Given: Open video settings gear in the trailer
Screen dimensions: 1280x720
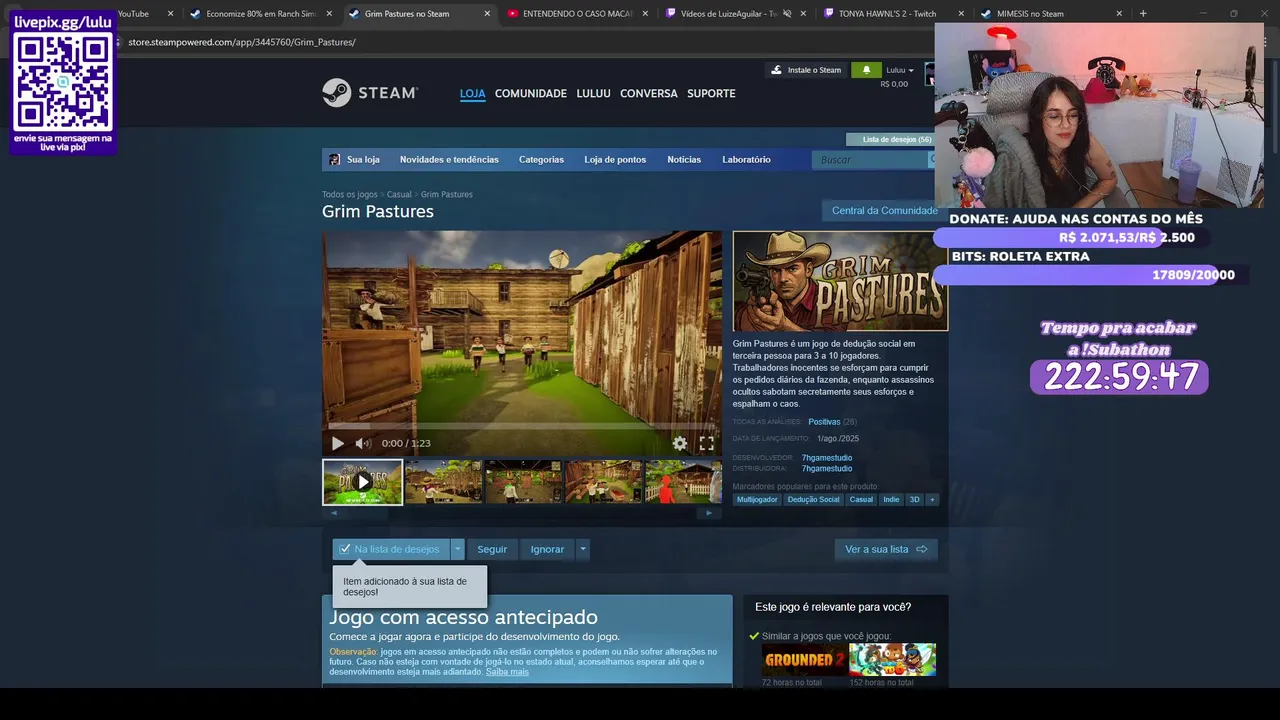Looking at the screenshot, I should (x=680, y=443).
